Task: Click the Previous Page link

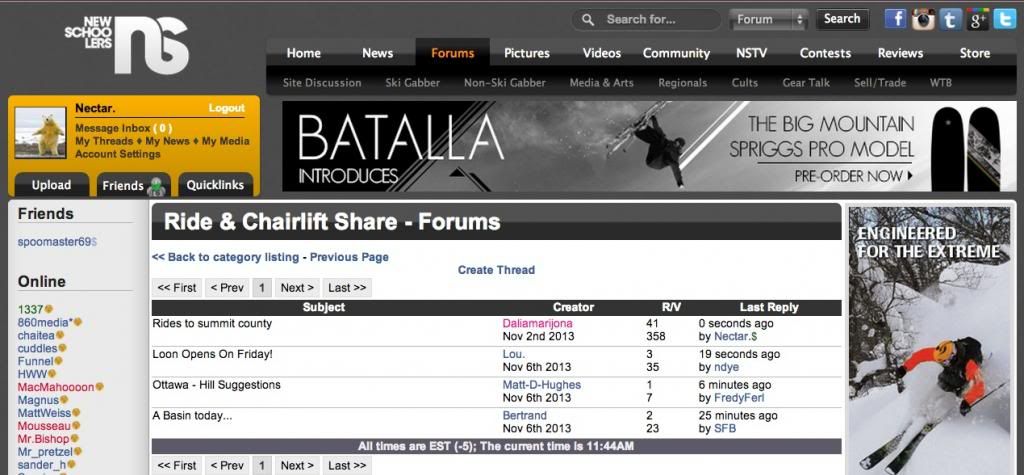Action: pyautogui.click(x=349, y=257)
